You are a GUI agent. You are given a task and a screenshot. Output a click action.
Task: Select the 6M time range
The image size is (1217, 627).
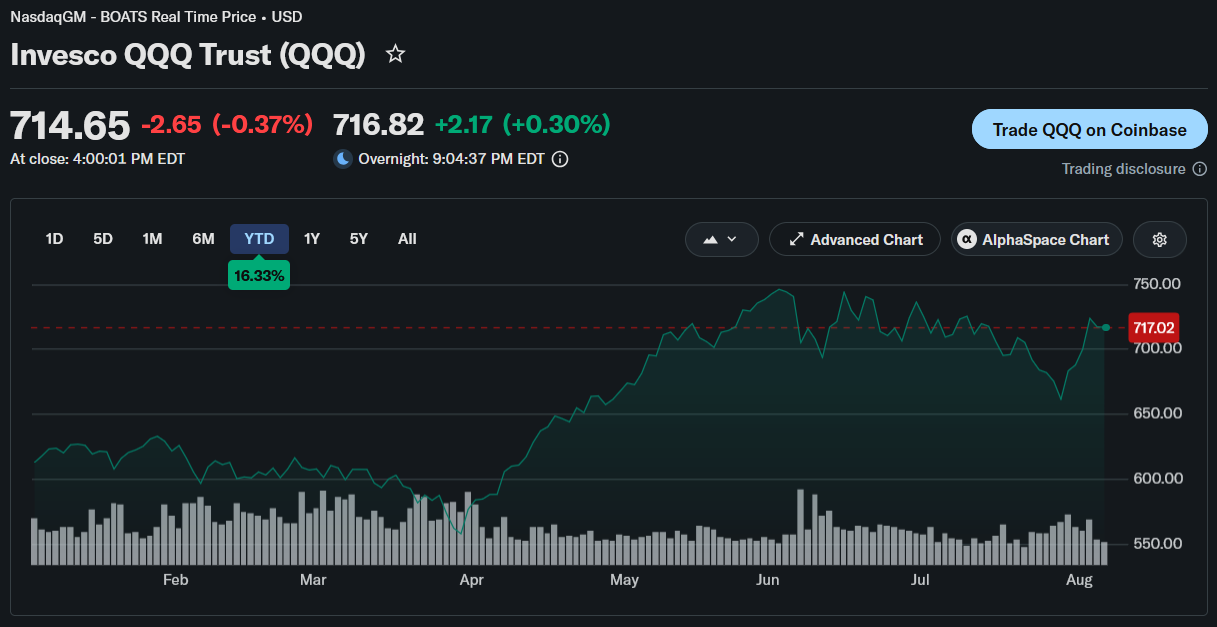pos(203,239)
